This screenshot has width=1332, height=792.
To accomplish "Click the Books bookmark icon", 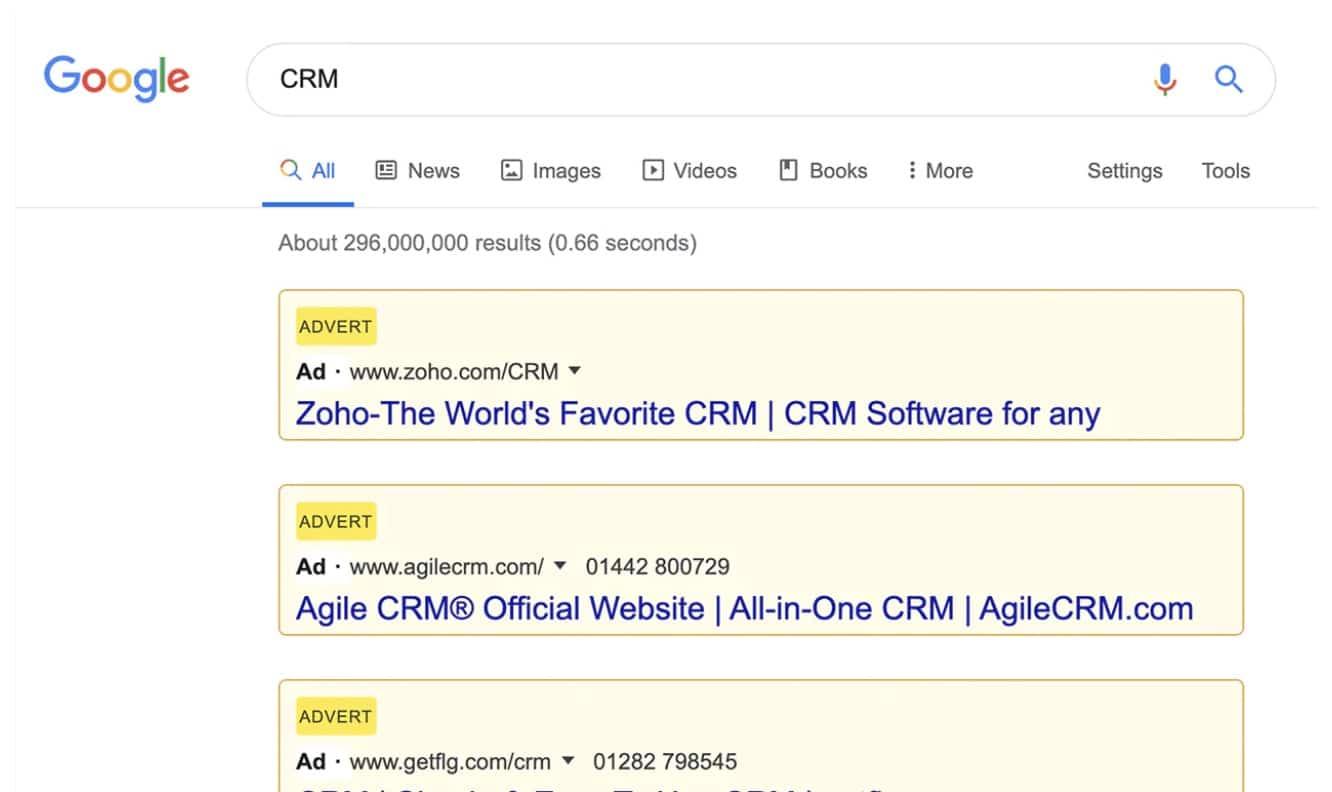I will pos(789,170).
